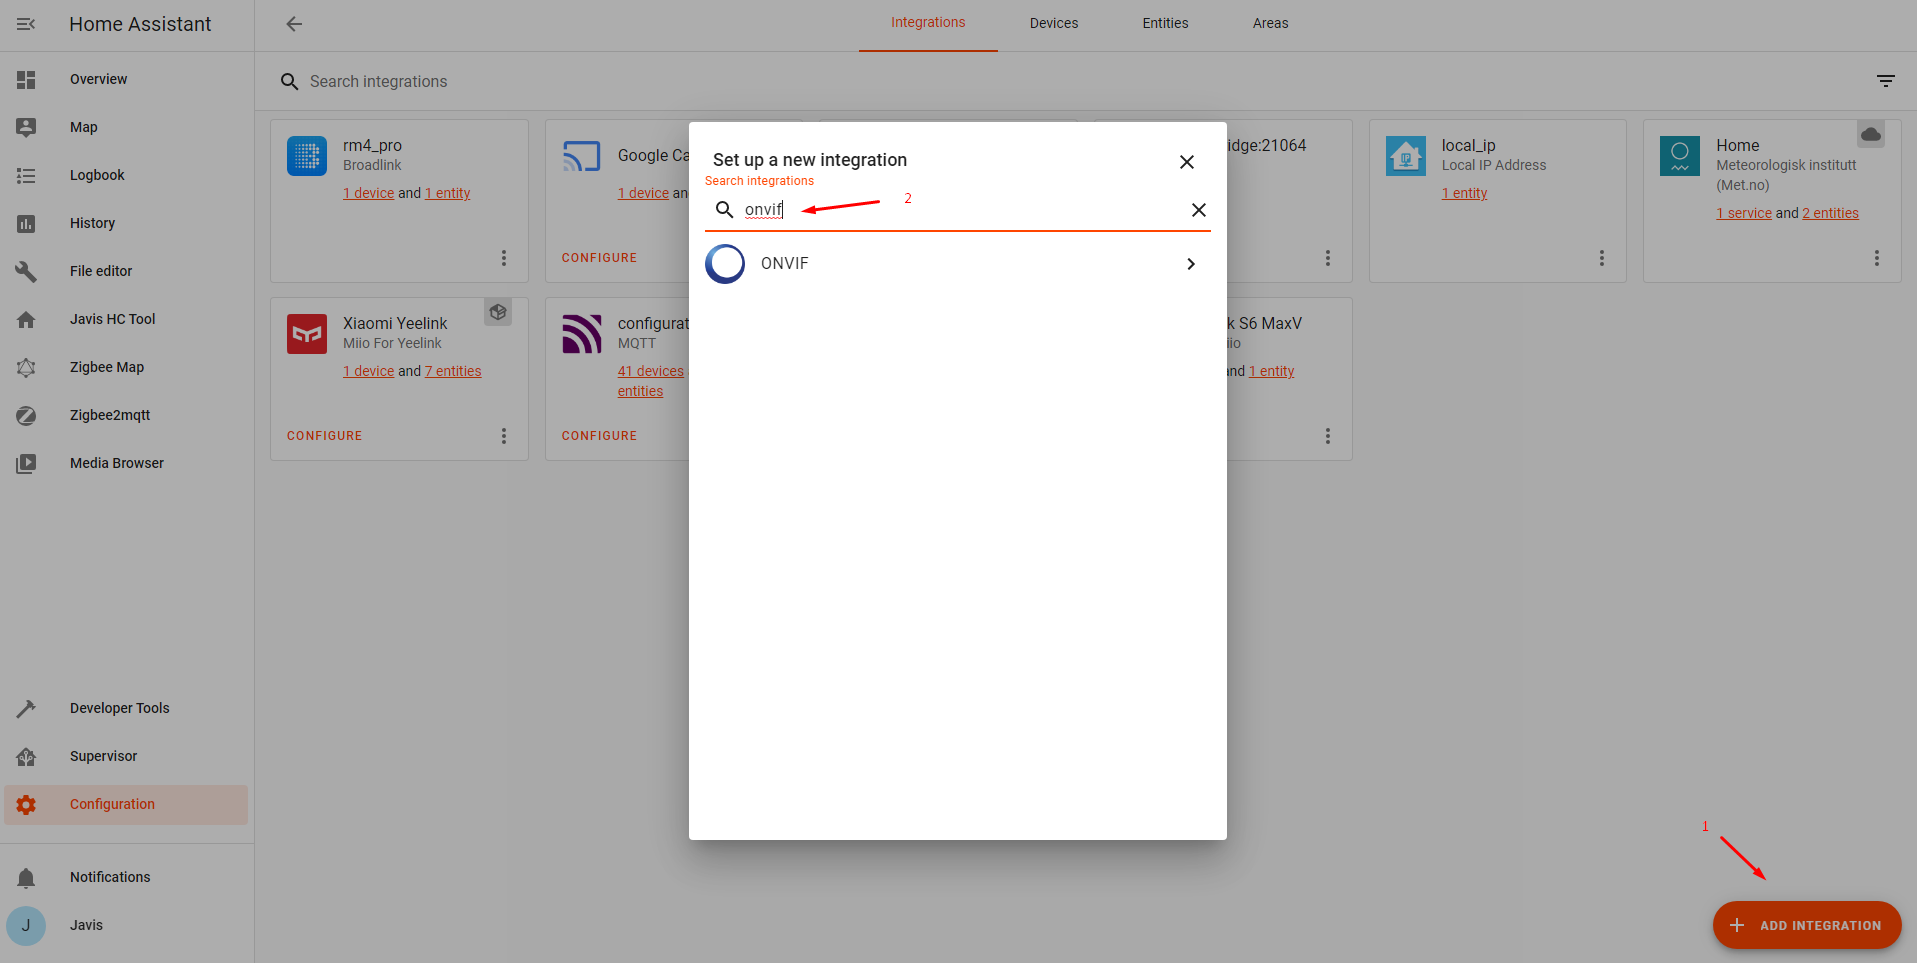Switch to the Entities tab
Screen dimensions: 1917x963
pos(1165,23)
